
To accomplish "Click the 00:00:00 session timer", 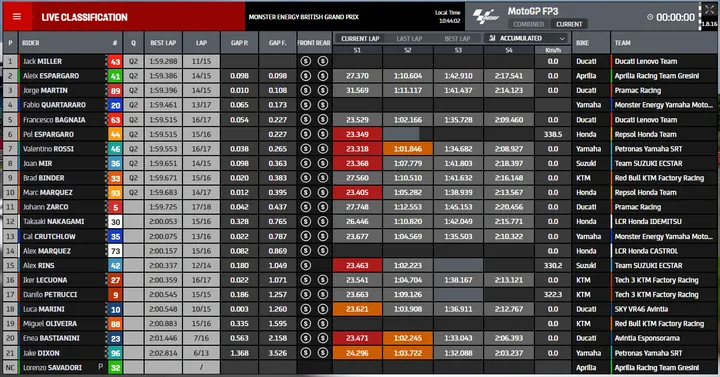I will [x=675, y=17].
